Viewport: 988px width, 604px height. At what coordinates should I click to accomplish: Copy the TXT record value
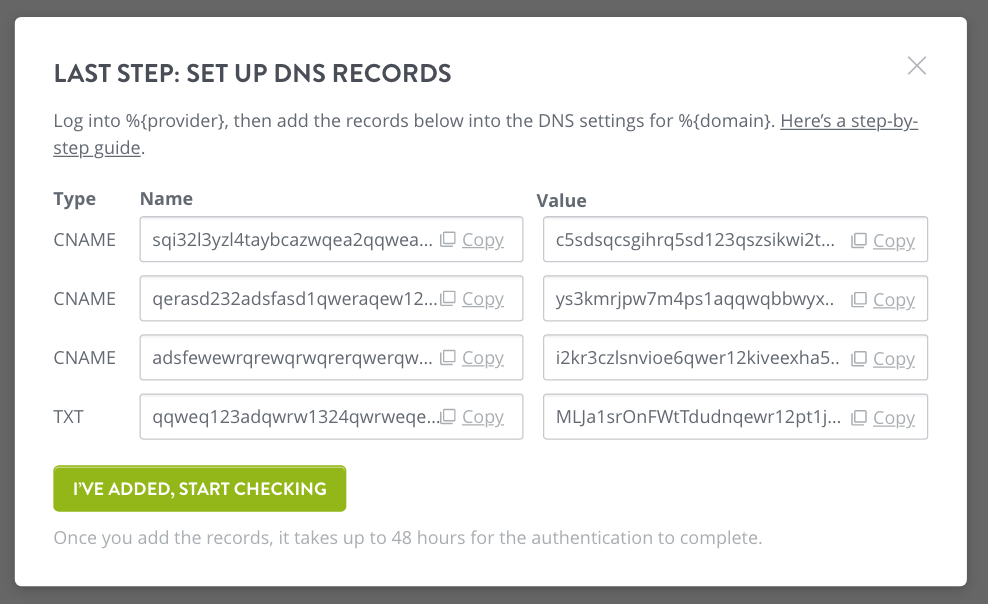(x=893, y=417)
